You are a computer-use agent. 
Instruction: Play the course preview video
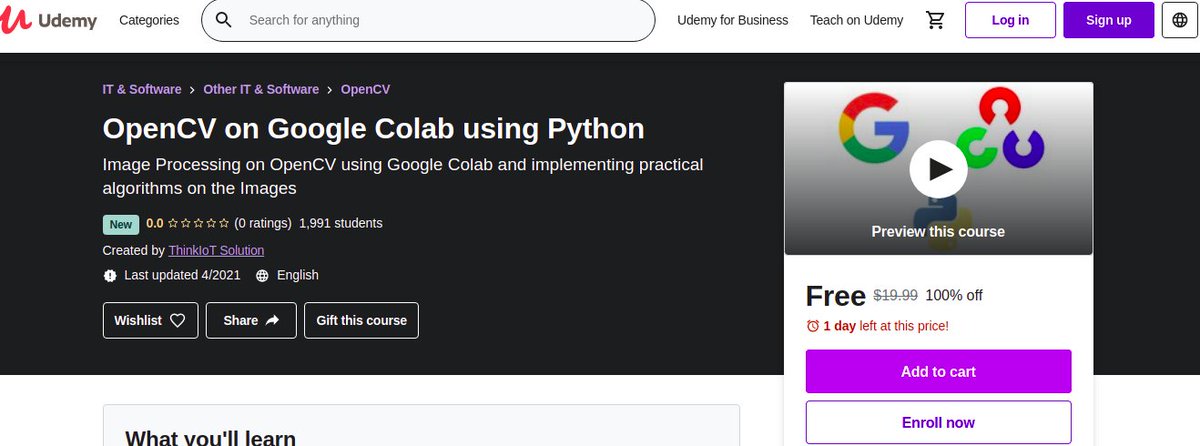(x=938, y=168)
